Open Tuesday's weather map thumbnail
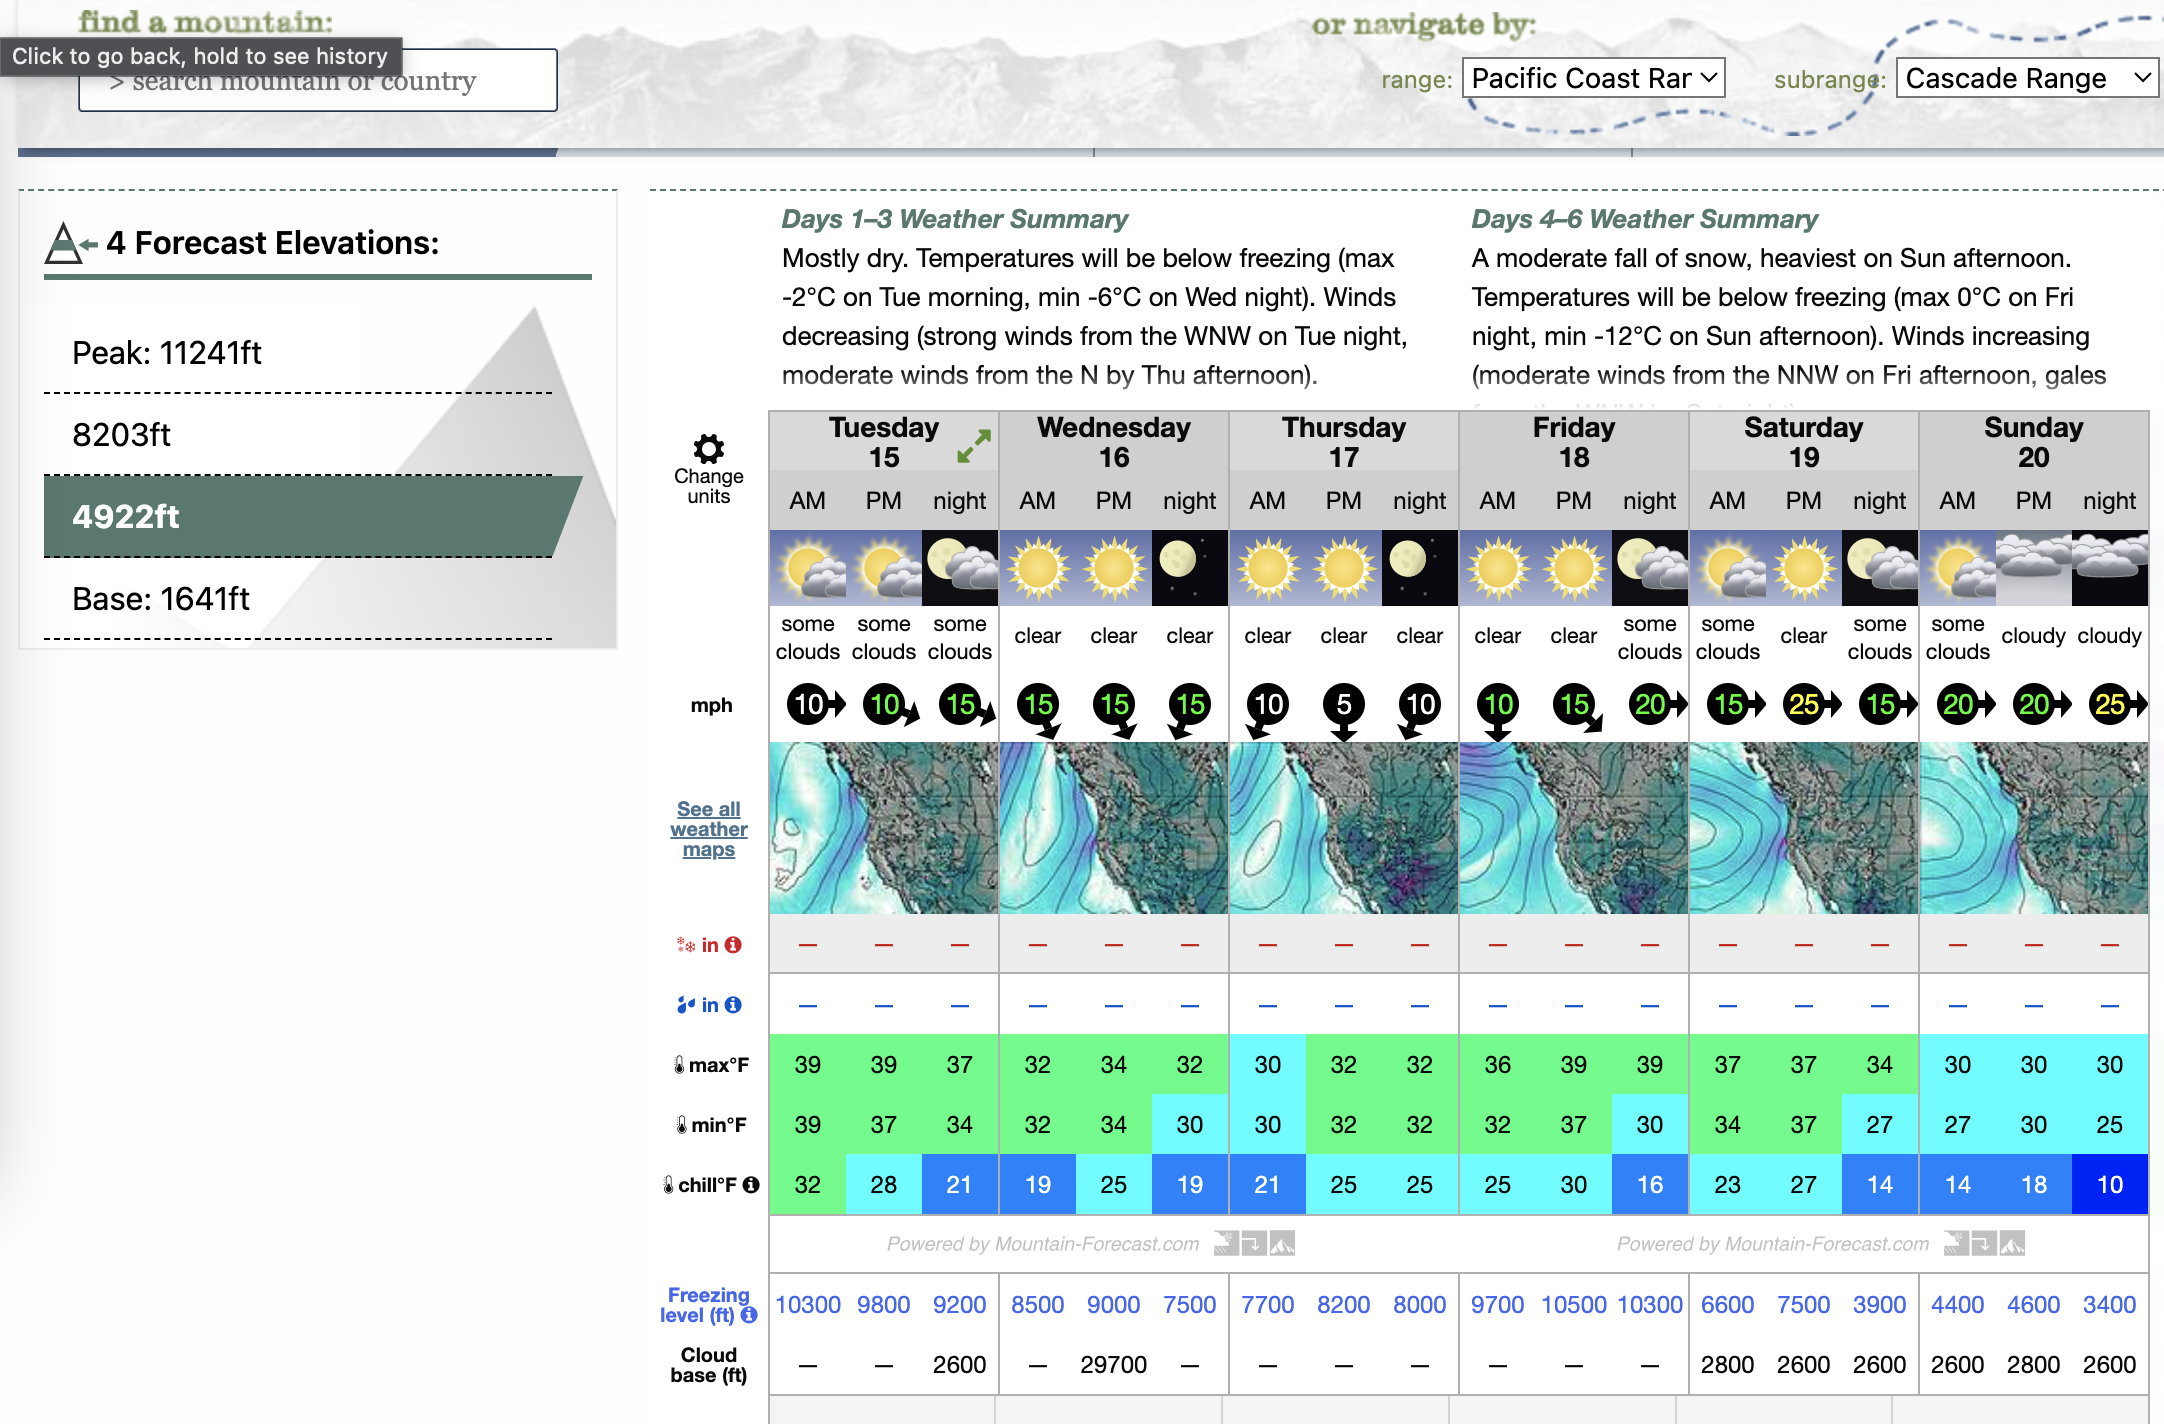2164x1424 pixels. point(883,828)
